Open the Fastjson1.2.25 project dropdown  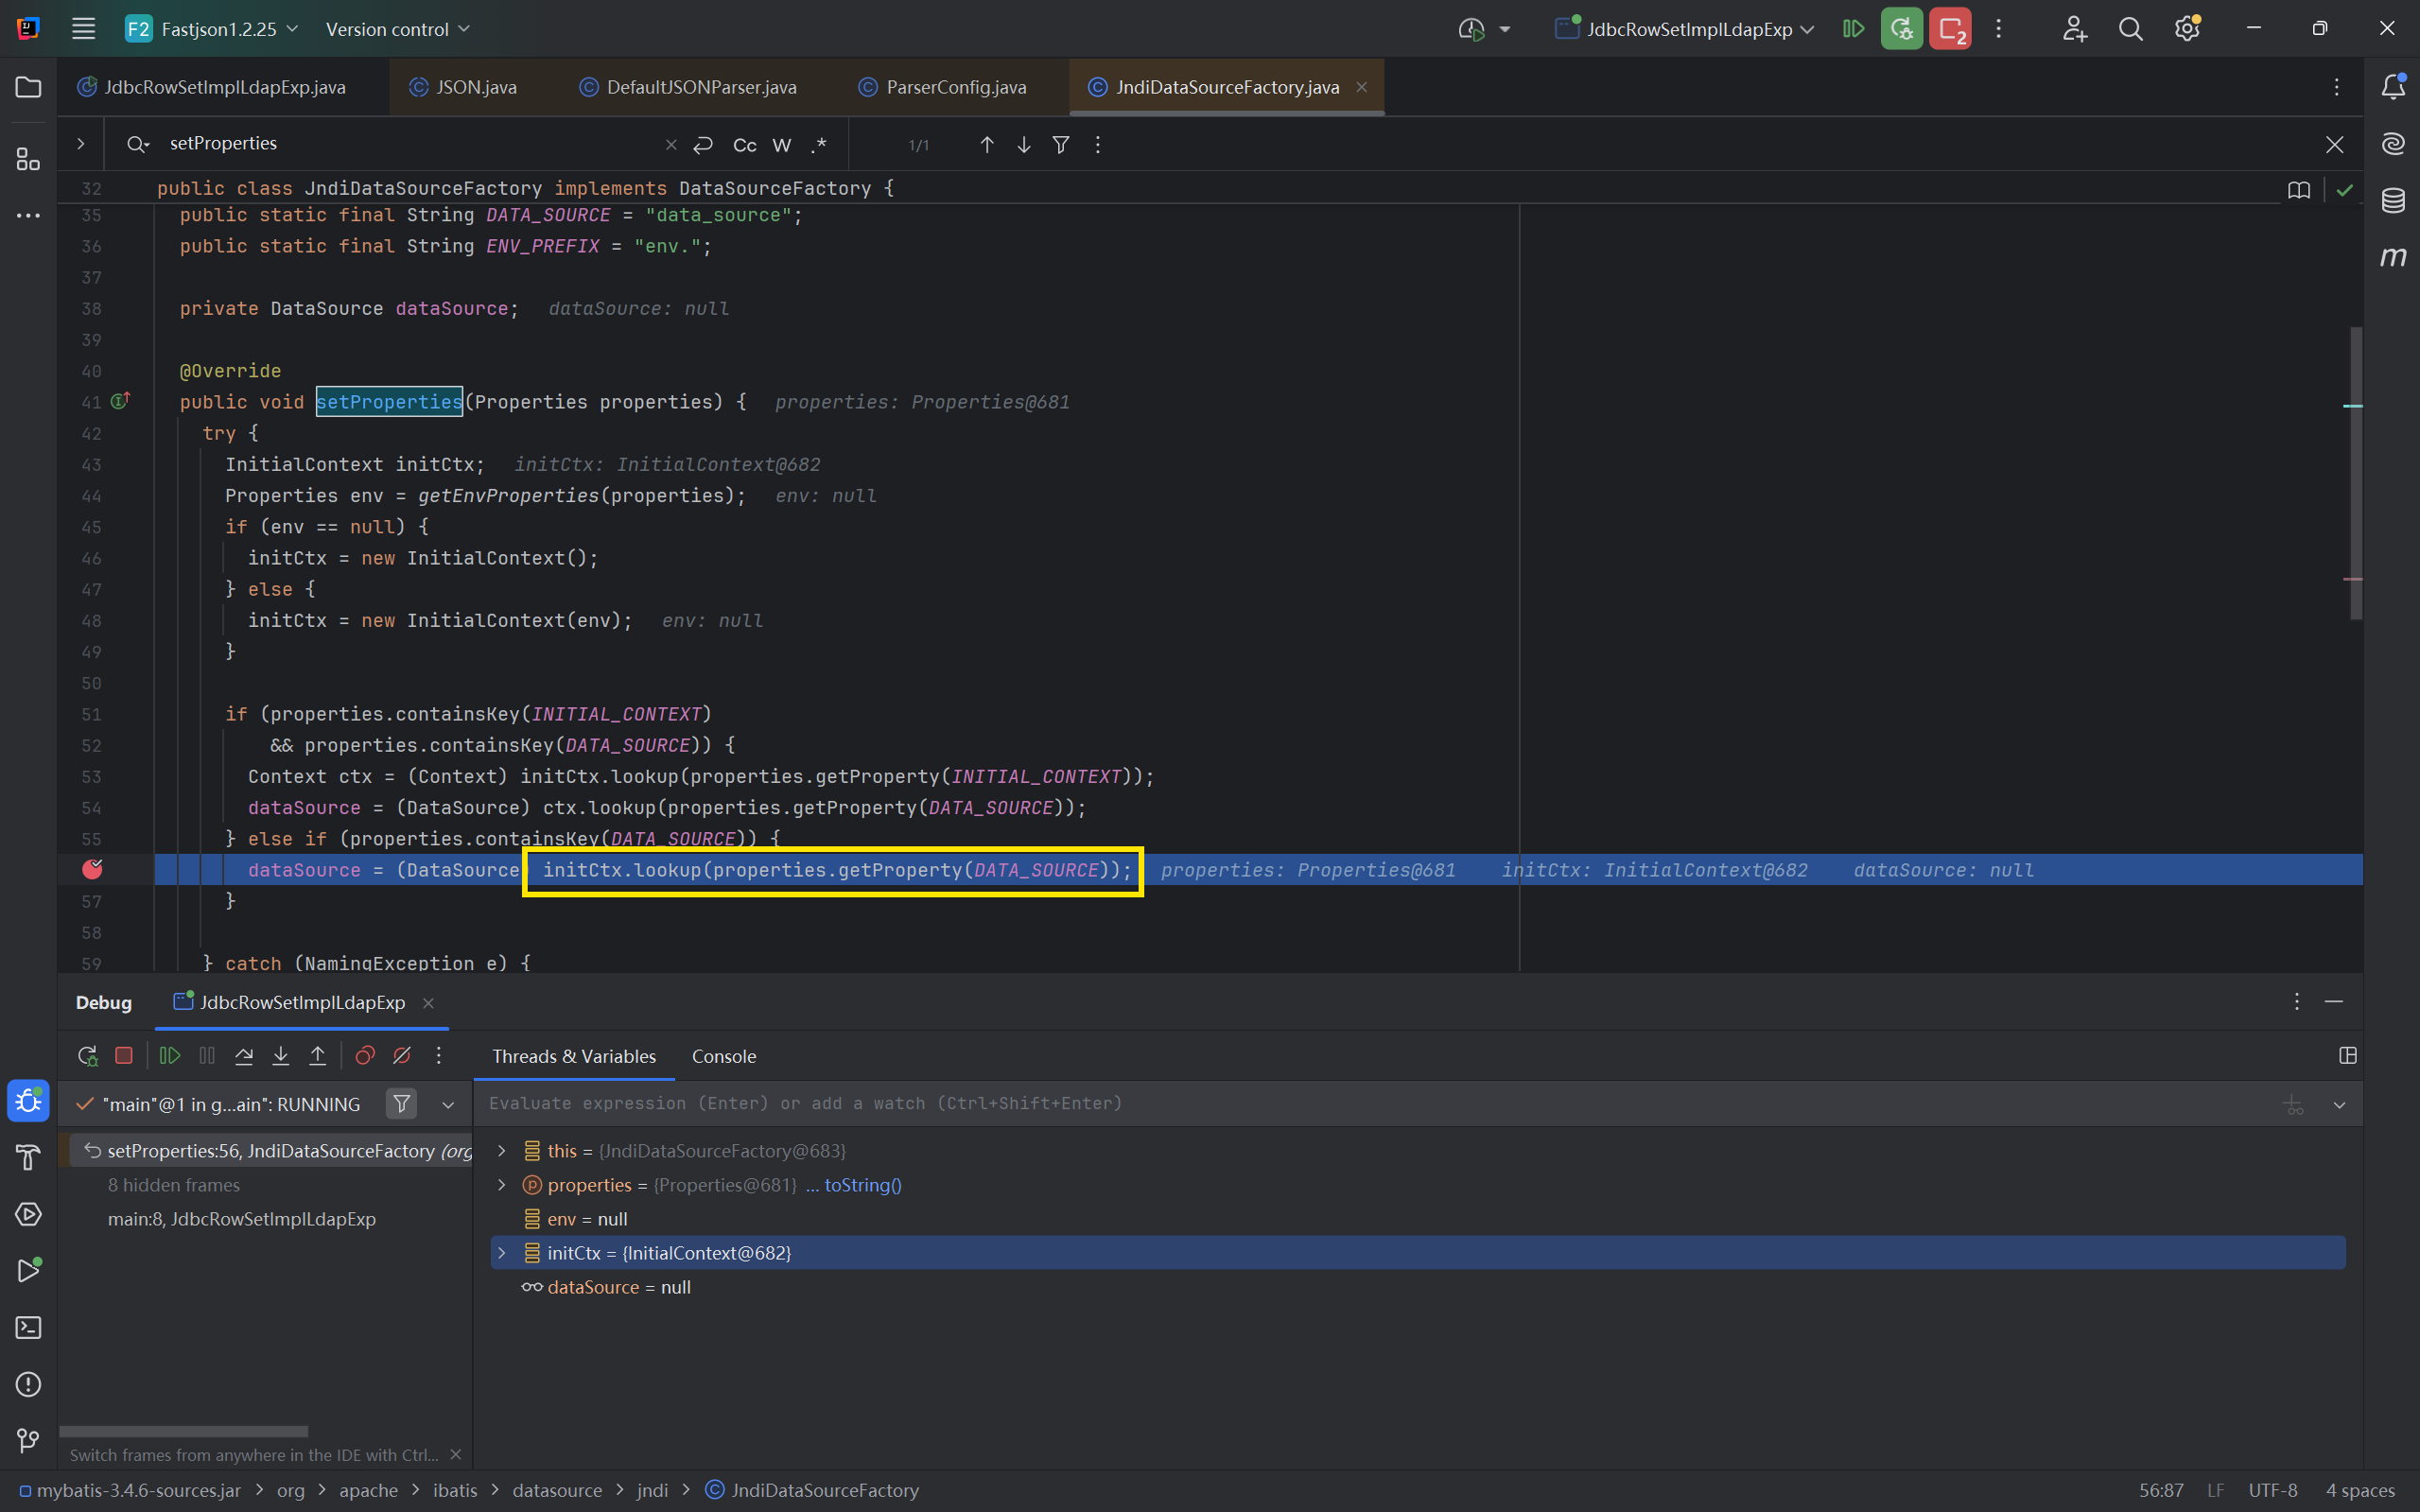[212, 29]
